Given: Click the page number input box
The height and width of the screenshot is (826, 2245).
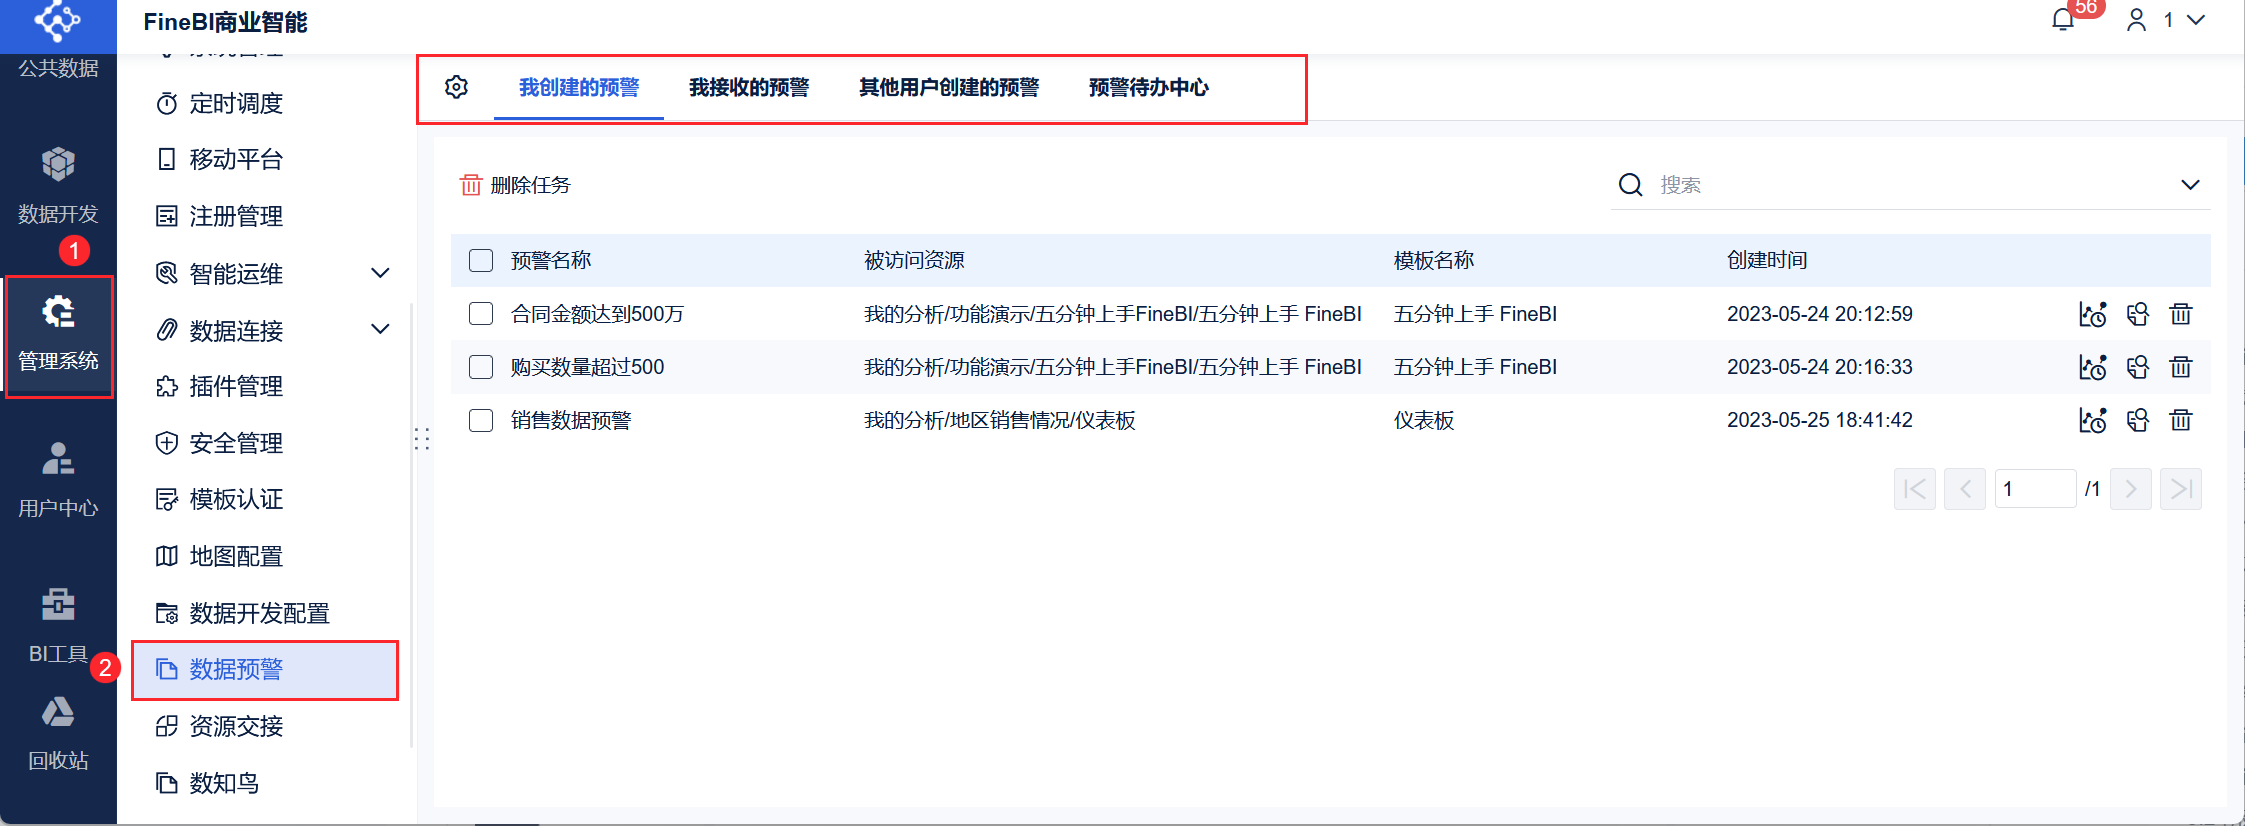Looking at the screenshot, I should (x=2035, y=489).
